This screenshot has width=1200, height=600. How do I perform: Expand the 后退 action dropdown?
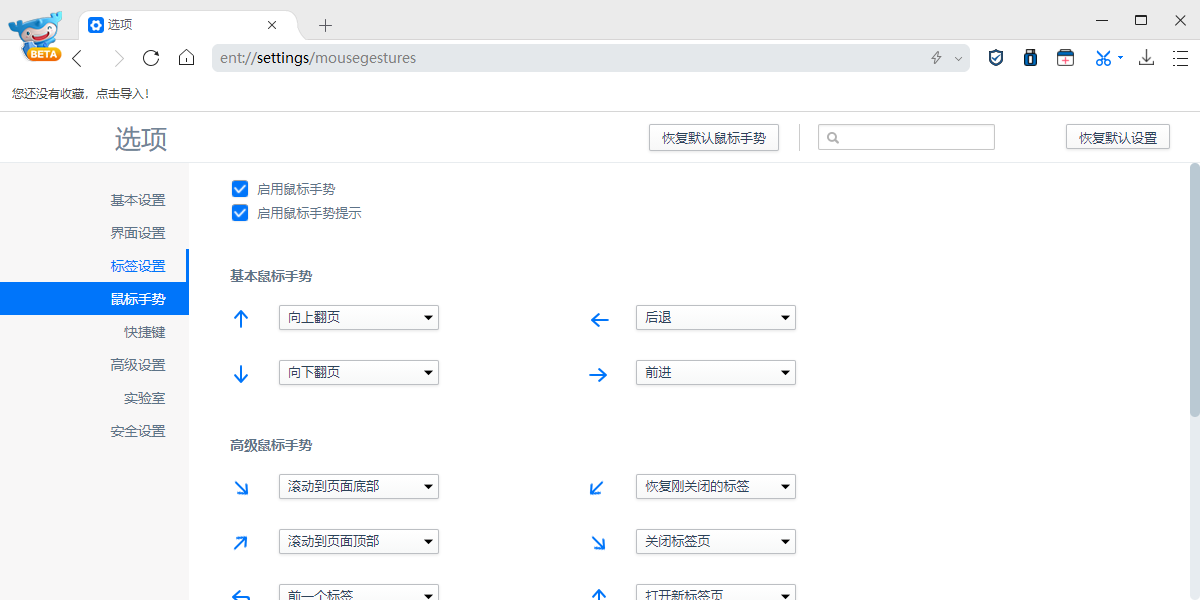[715, 317]
